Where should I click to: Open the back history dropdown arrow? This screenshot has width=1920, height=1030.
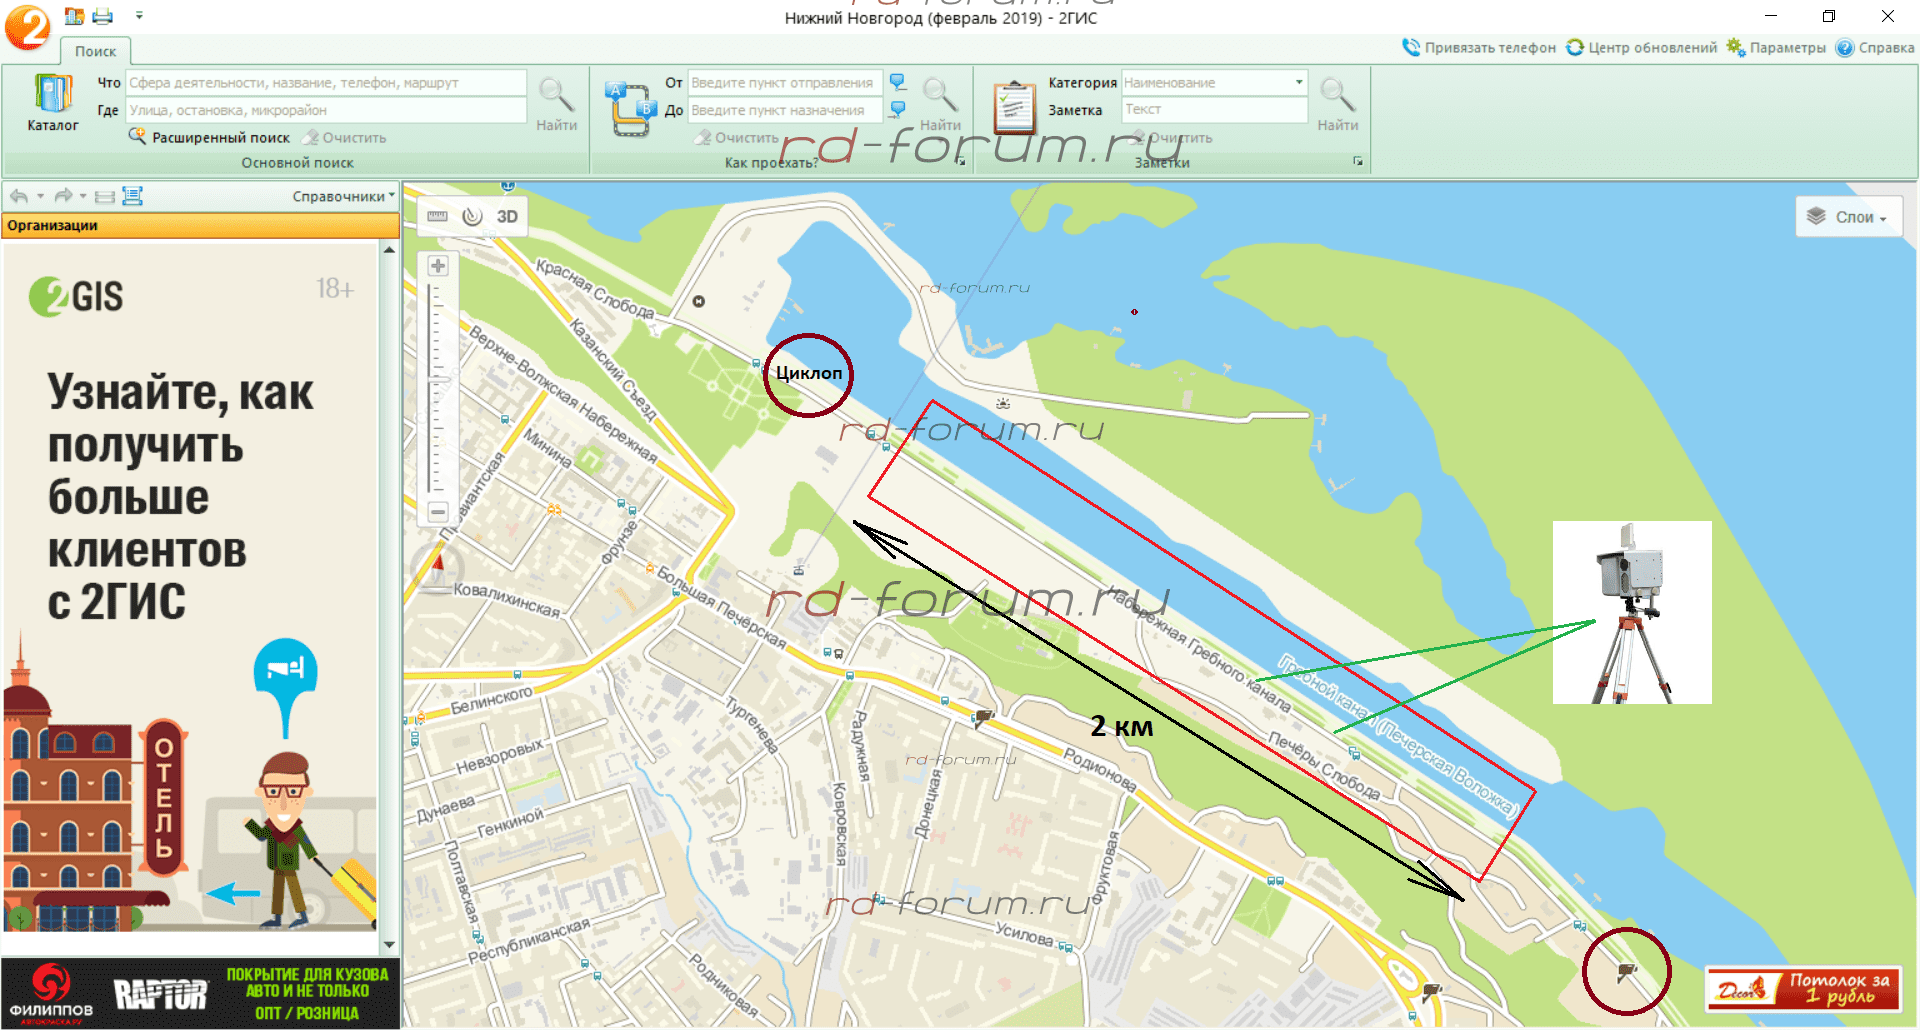pos(40,196)
